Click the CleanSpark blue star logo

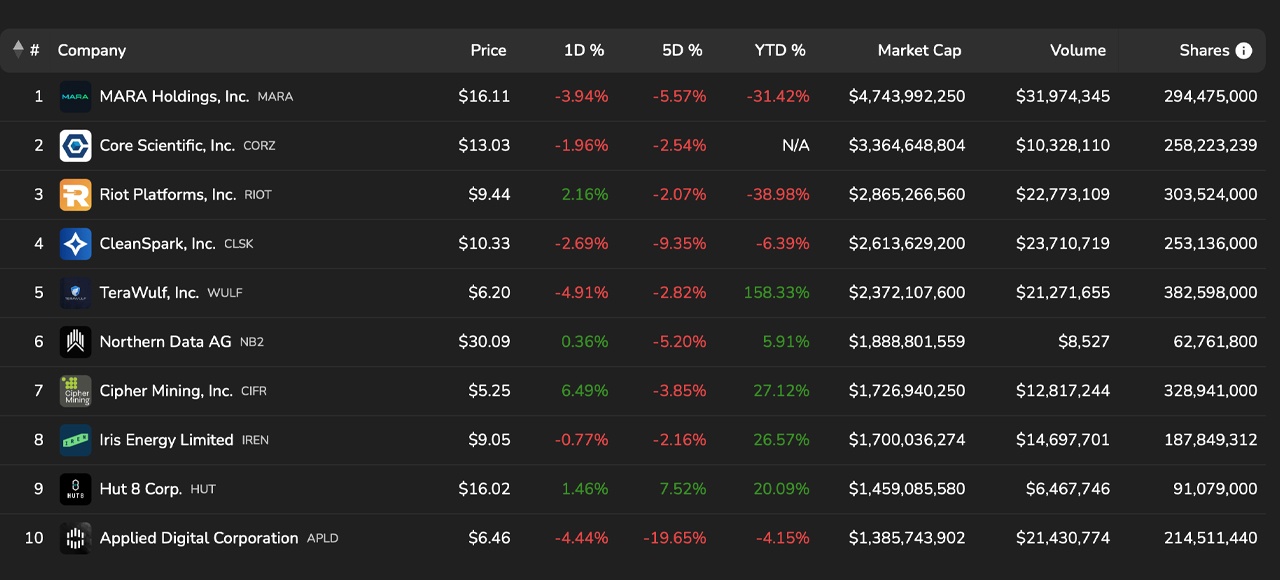75,244
